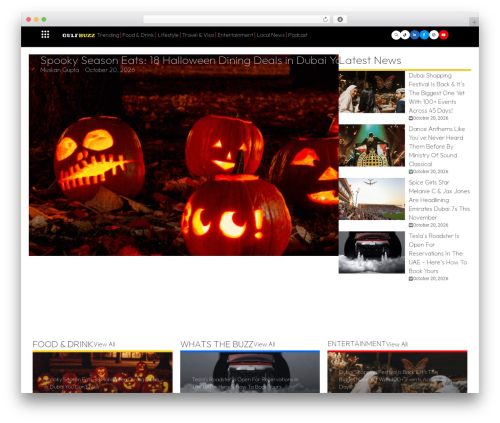Image resolution: width=500 pixels, height=423 pixels.
Task: Open the TikTok social icon
Action: [405, 35]
